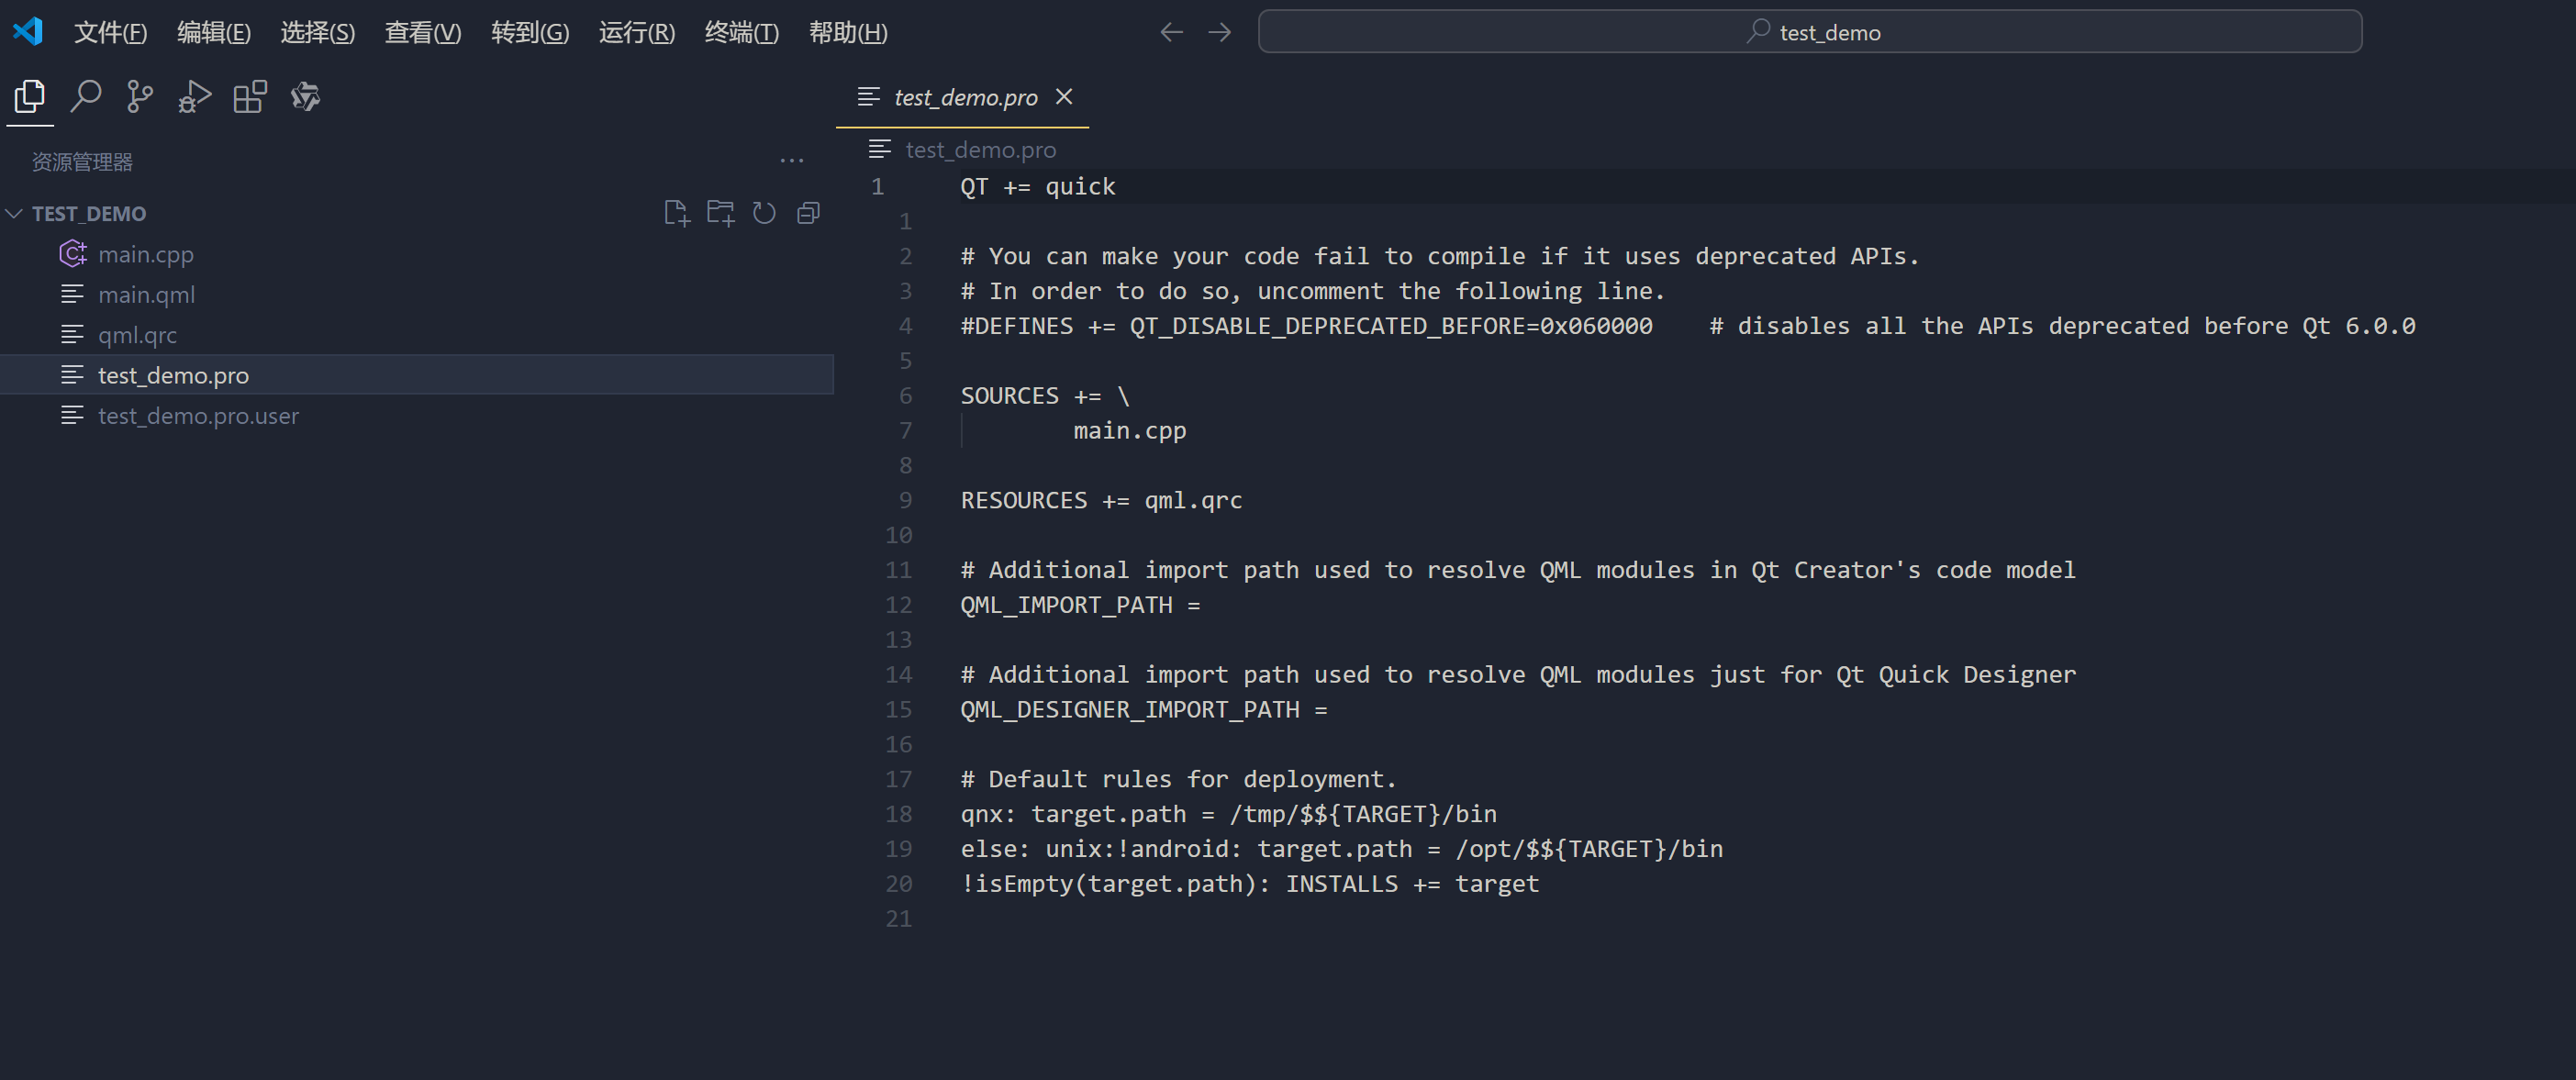The height and width of the screenshot is (1080, 2576).
Task: Create a new file in TEST_DEMO
Action: tap(676, 212)
